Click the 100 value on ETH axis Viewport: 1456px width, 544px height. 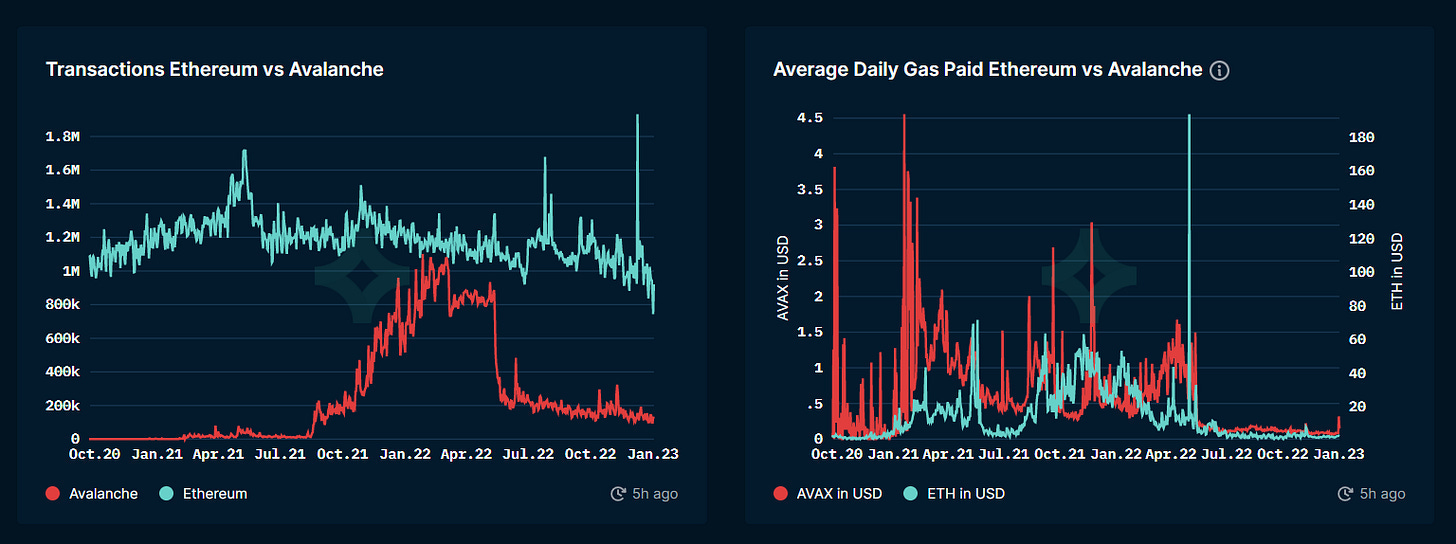(1363, 272)
